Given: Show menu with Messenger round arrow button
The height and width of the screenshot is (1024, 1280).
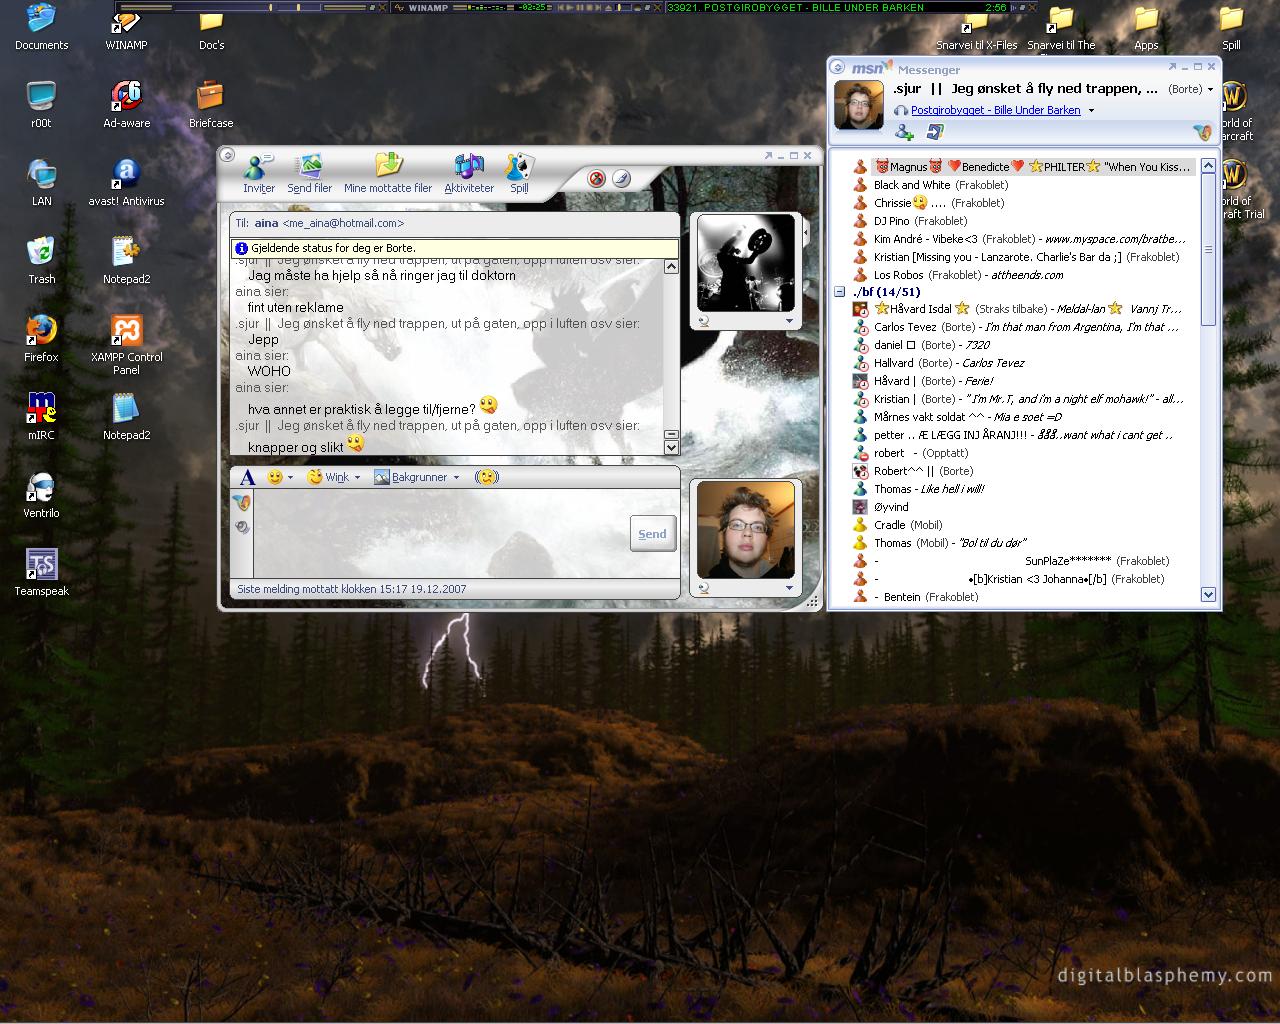Looking at the screenshot, I should (837, 67).
